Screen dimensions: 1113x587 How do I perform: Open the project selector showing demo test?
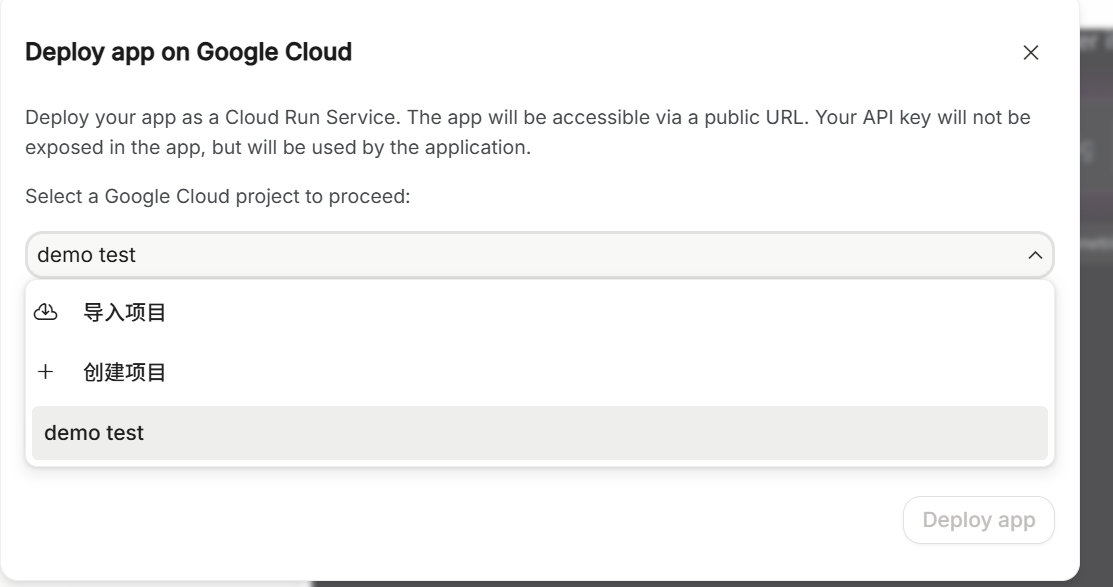coord(539,255)
